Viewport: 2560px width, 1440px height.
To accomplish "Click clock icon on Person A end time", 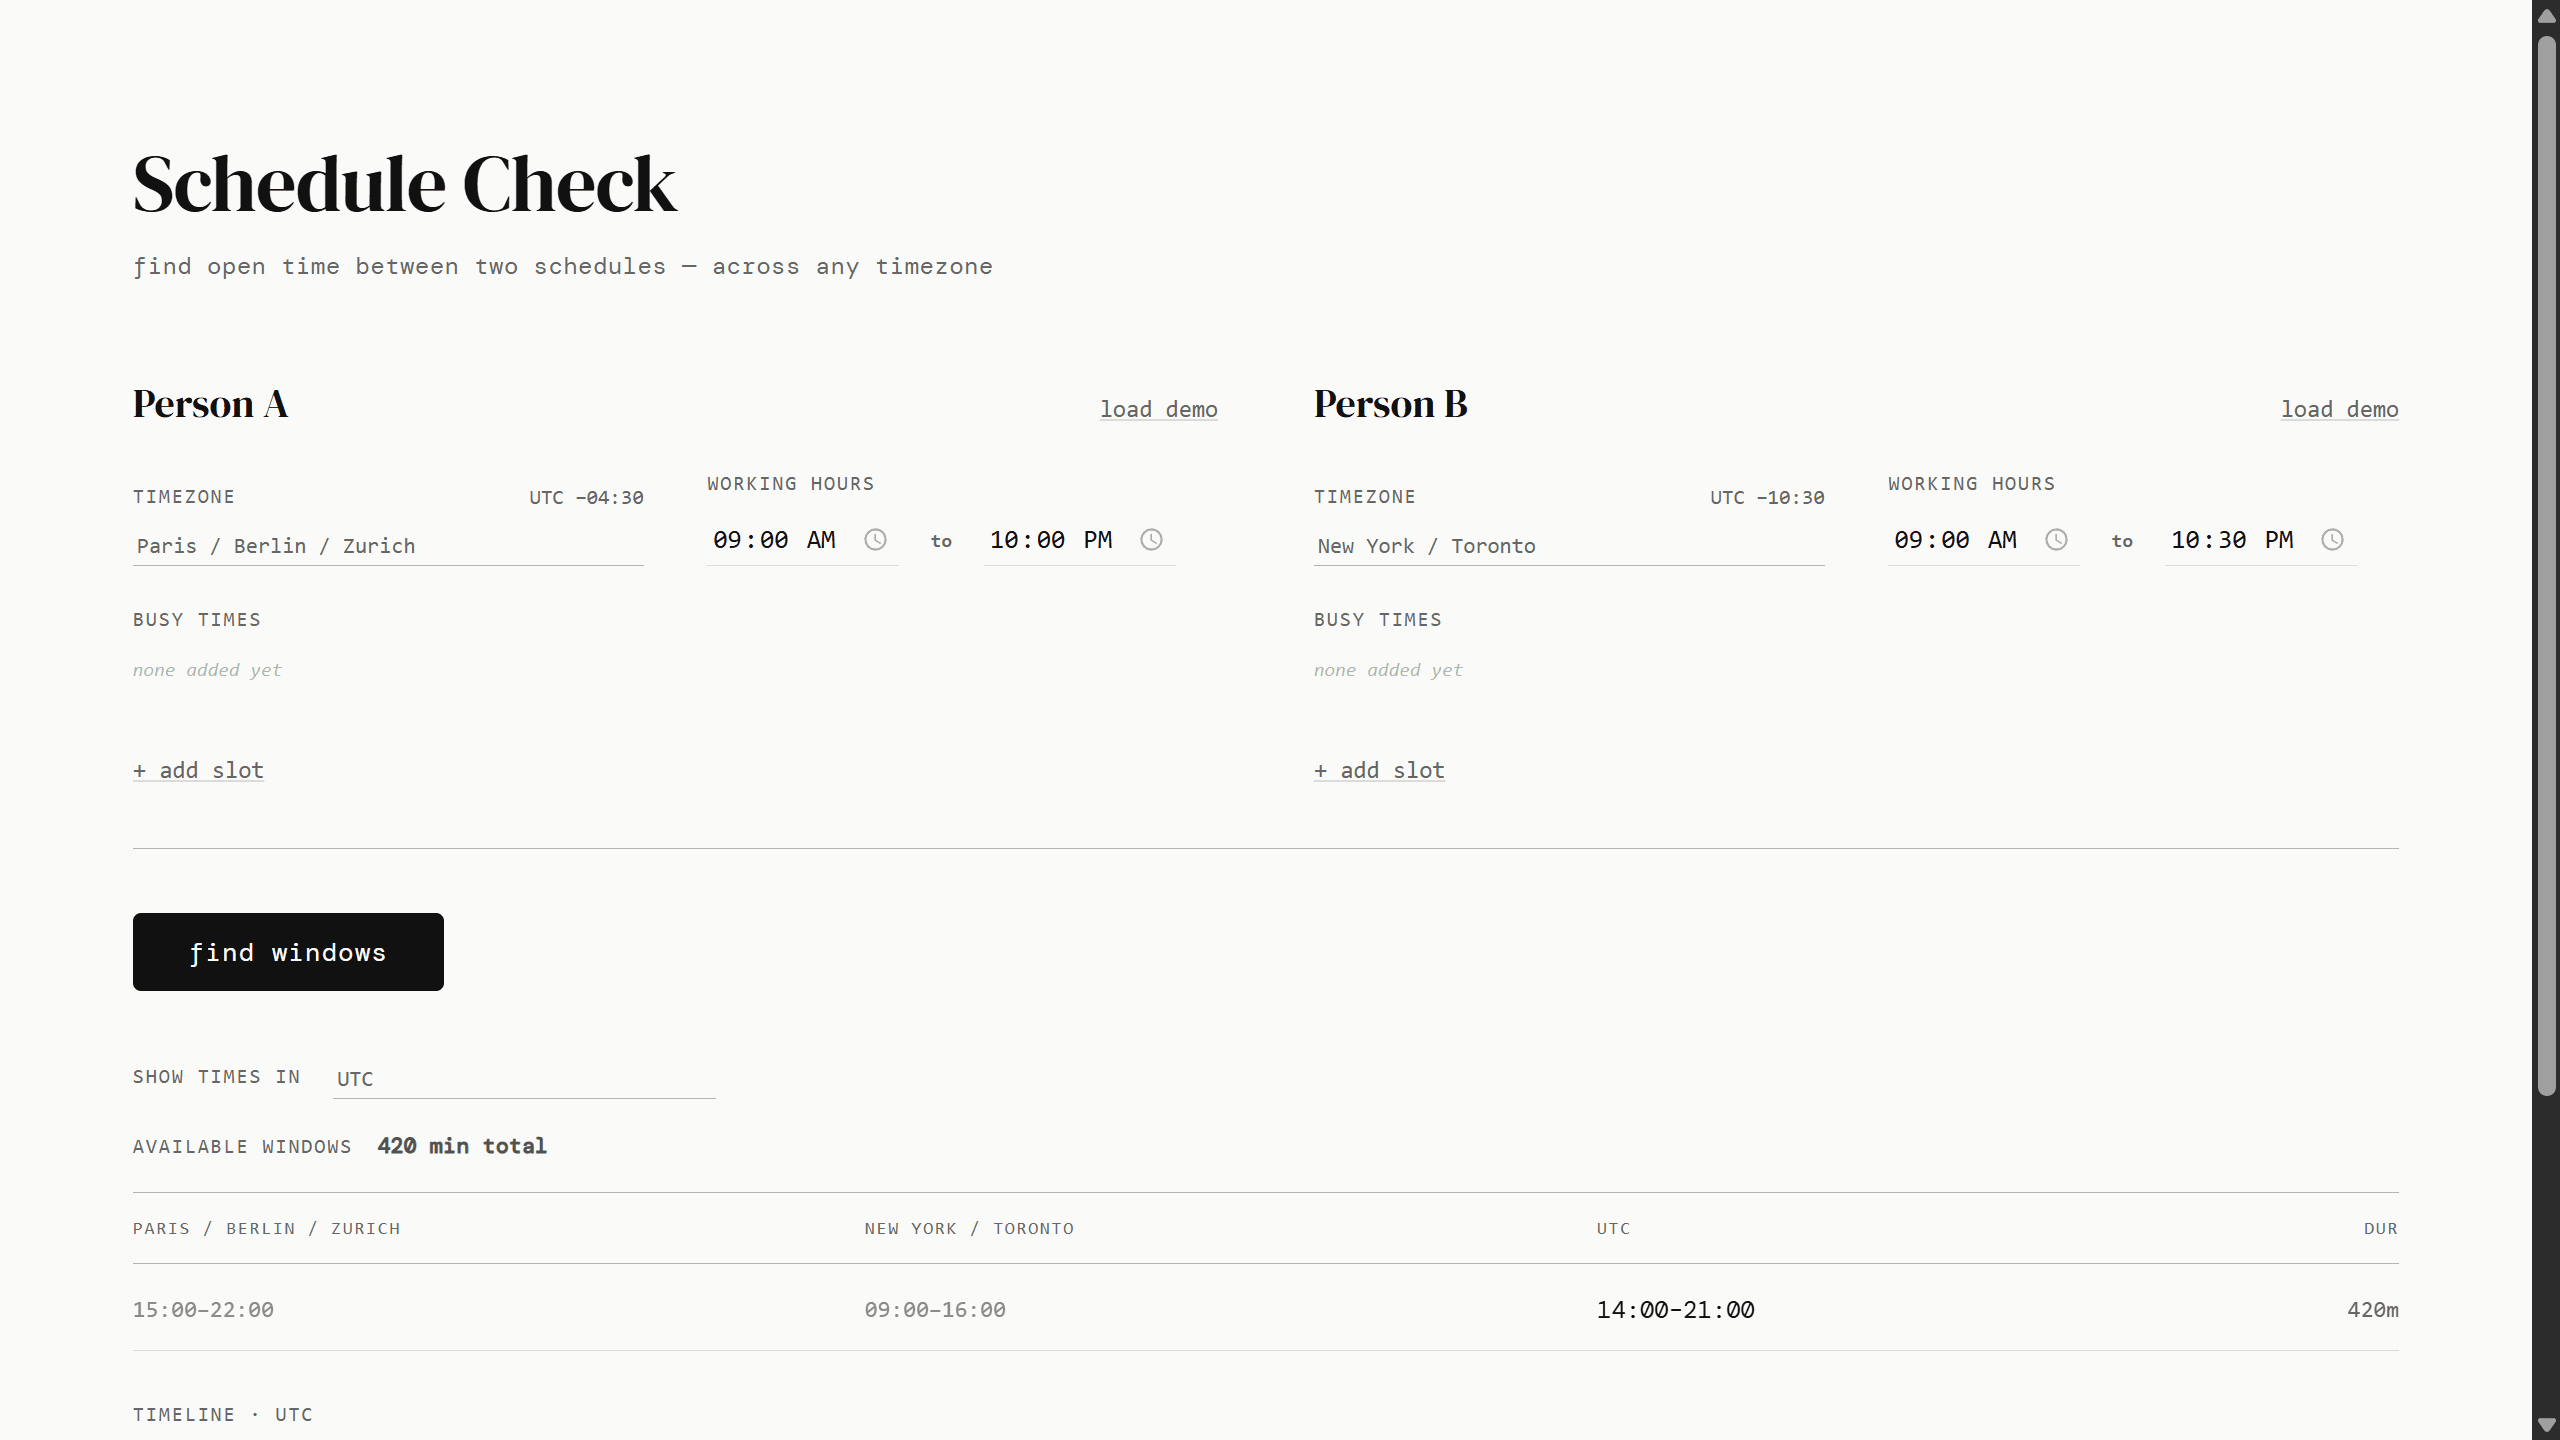I will pyautogui.click(x=1151, y=540).
